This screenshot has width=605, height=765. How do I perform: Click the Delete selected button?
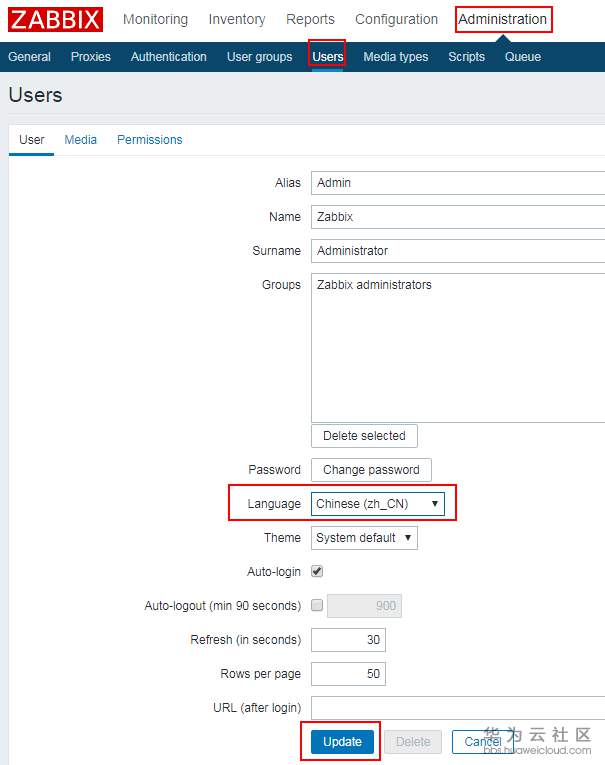pyautogui.click(x=364, y=436)
